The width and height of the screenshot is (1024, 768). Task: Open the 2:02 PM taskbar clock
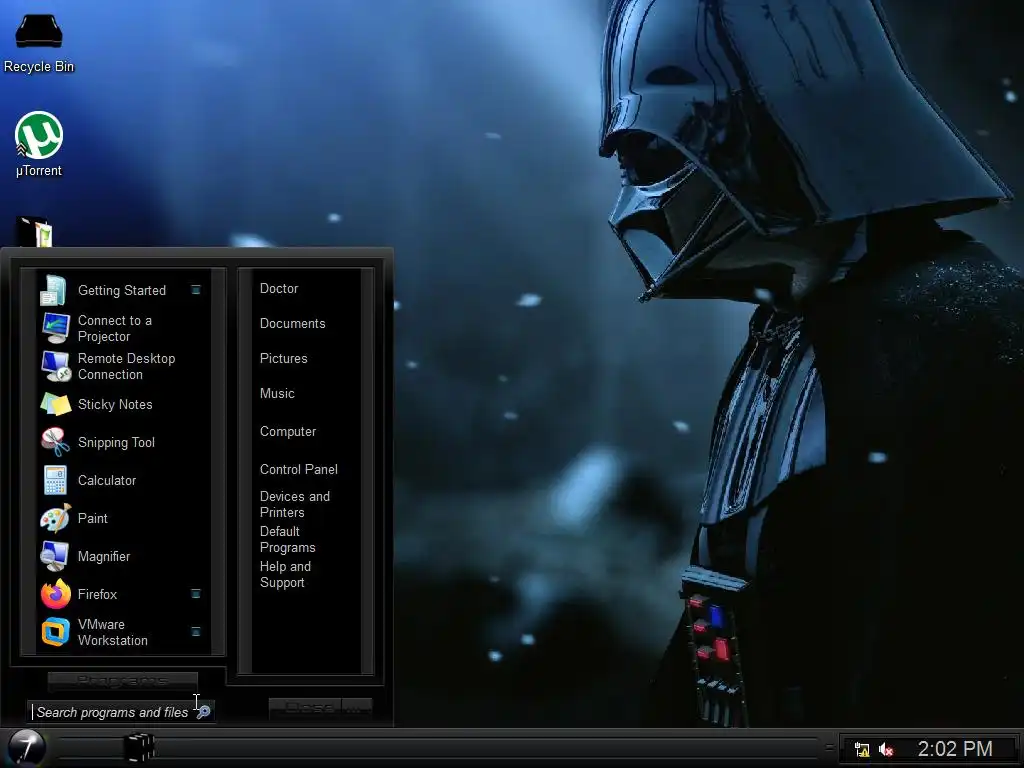pos(955,748)
